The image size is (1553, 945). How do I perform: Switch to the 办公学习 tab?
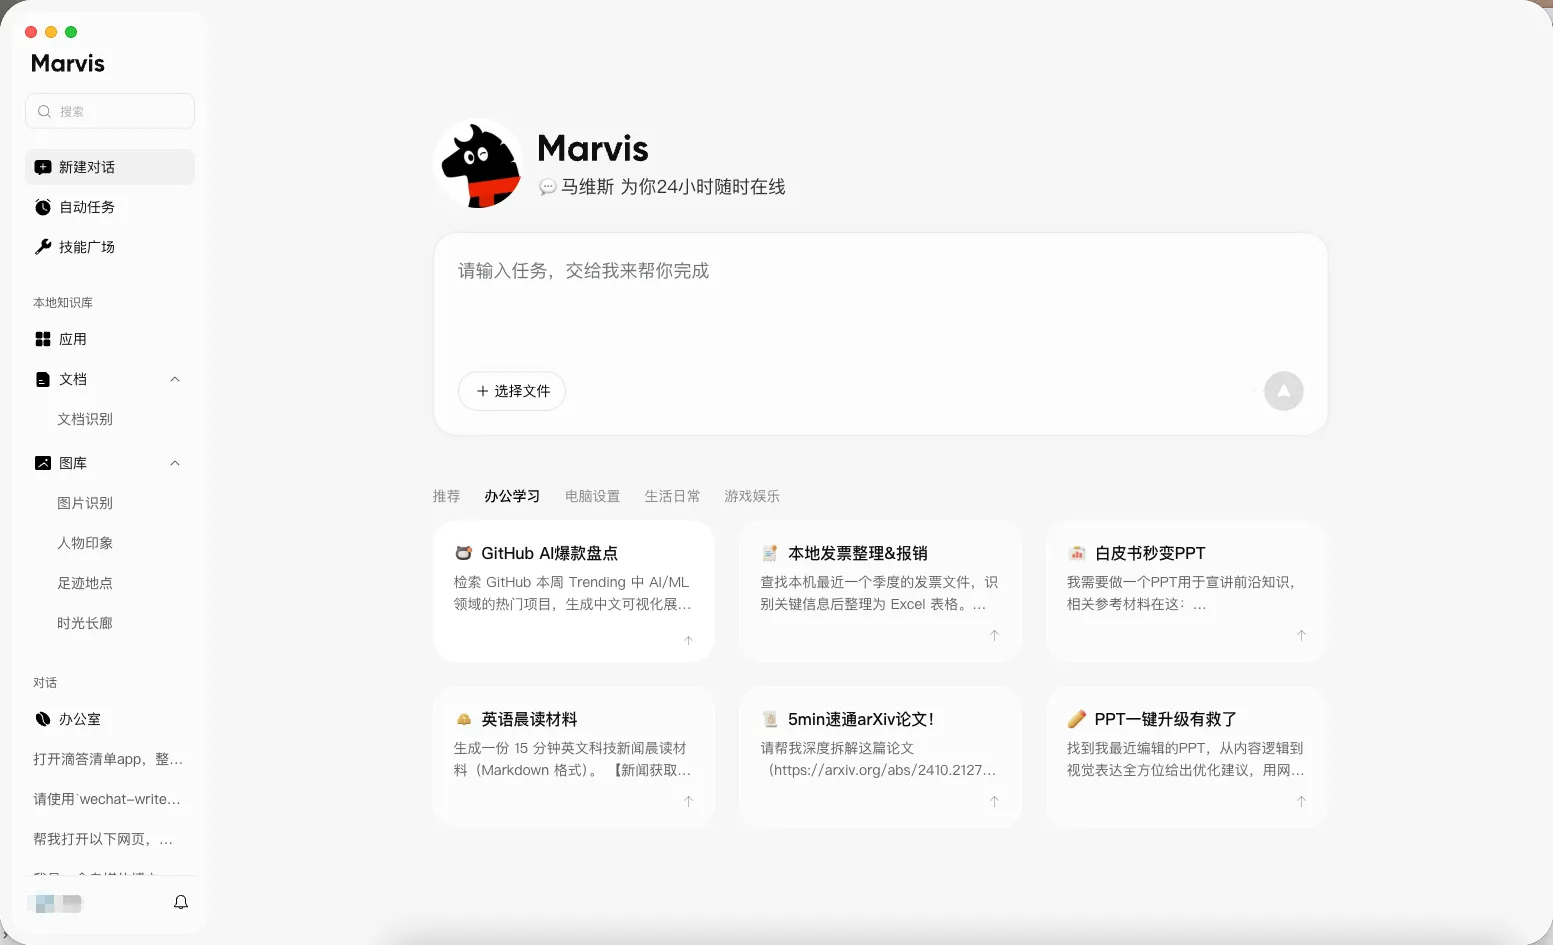[512, 496]
